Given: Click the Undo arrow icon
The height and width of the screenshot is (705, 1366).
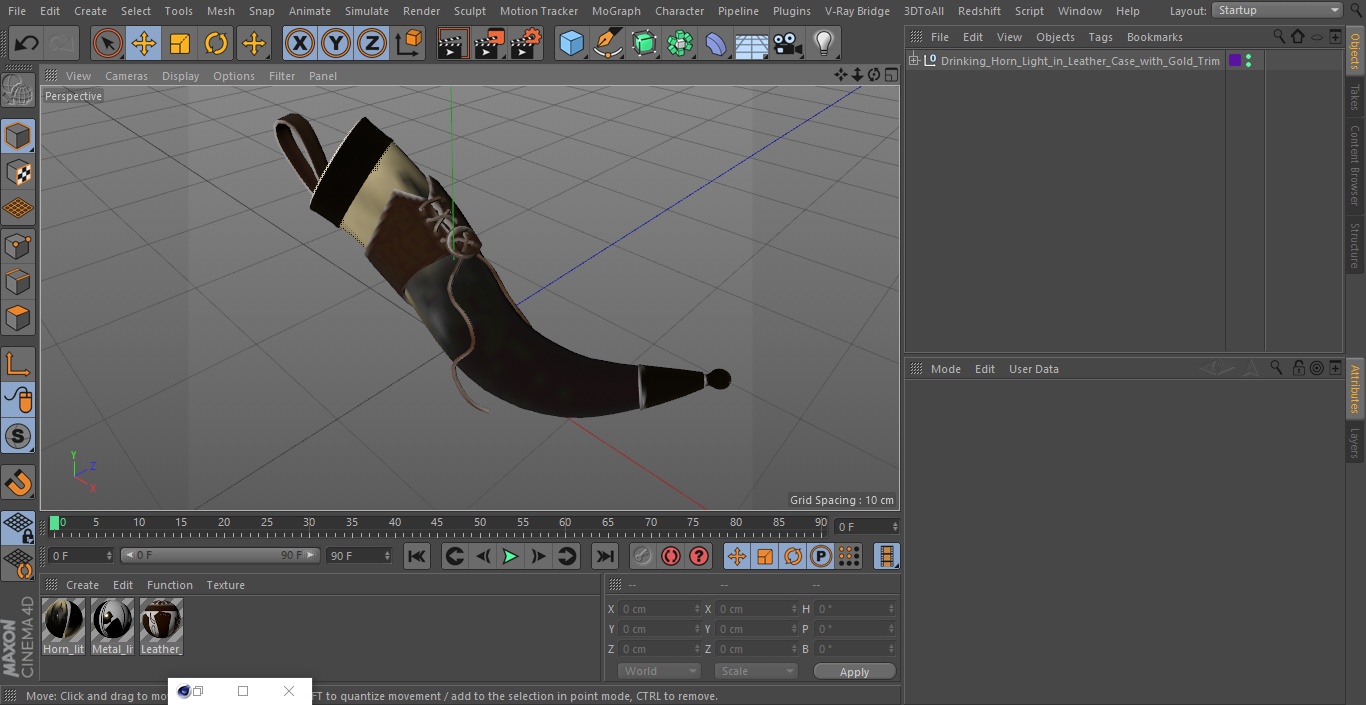Looking at the screenshot, I should pyautogui.click(x=27, y=44).
